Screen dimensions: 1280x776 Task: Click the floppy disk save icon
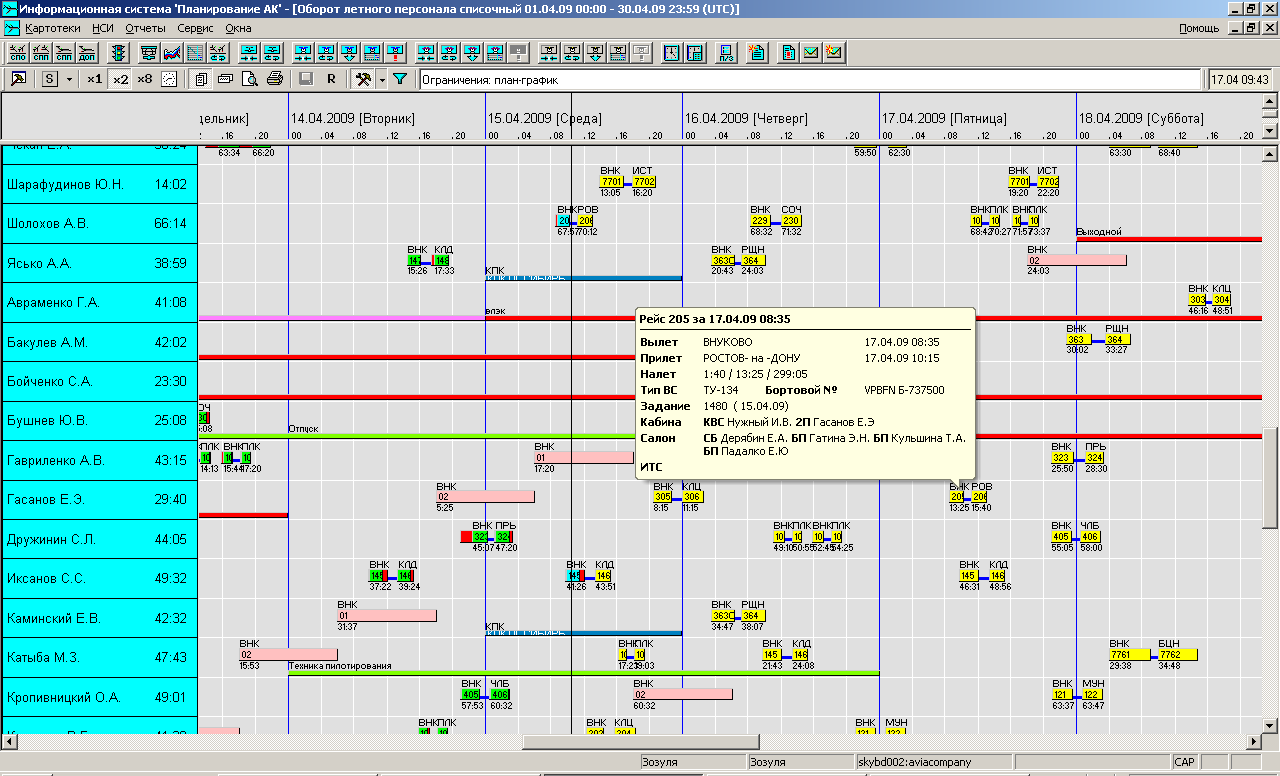(x=306, y=79)
